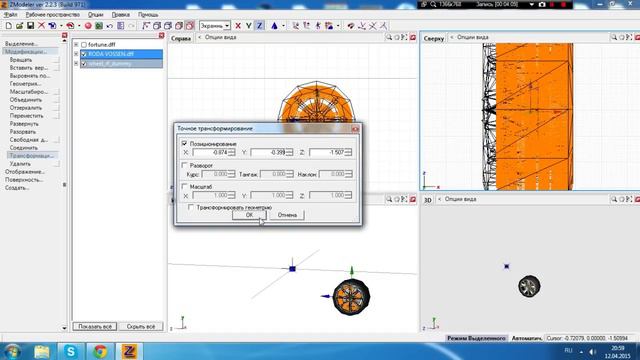The width and height of the screenshot is (640, 360).
Task: Open Опции вида in Справа viewport
Action: point(220,38)
